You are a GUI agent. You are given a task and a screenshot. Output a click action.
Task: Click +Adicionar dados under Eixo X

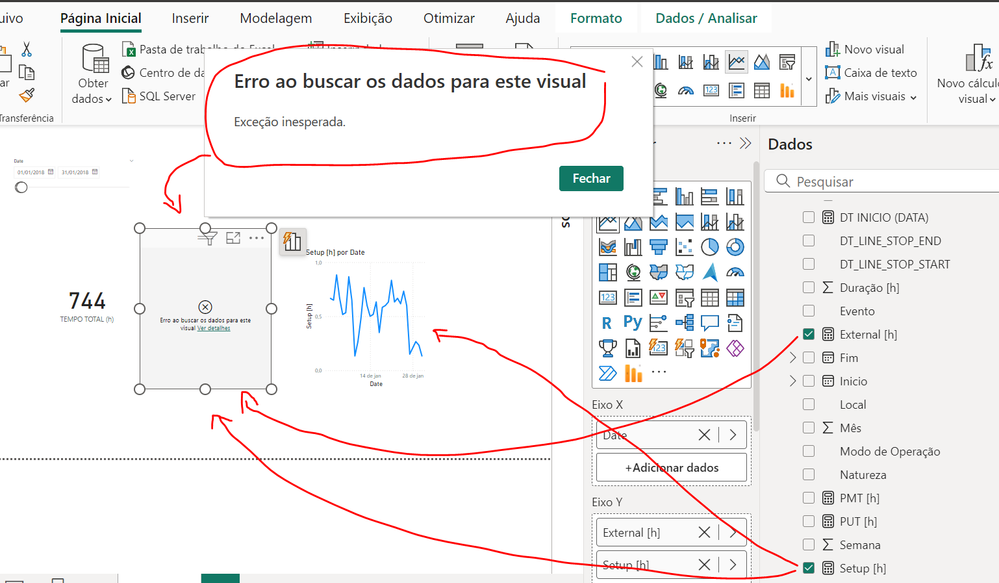click(672, 468)
